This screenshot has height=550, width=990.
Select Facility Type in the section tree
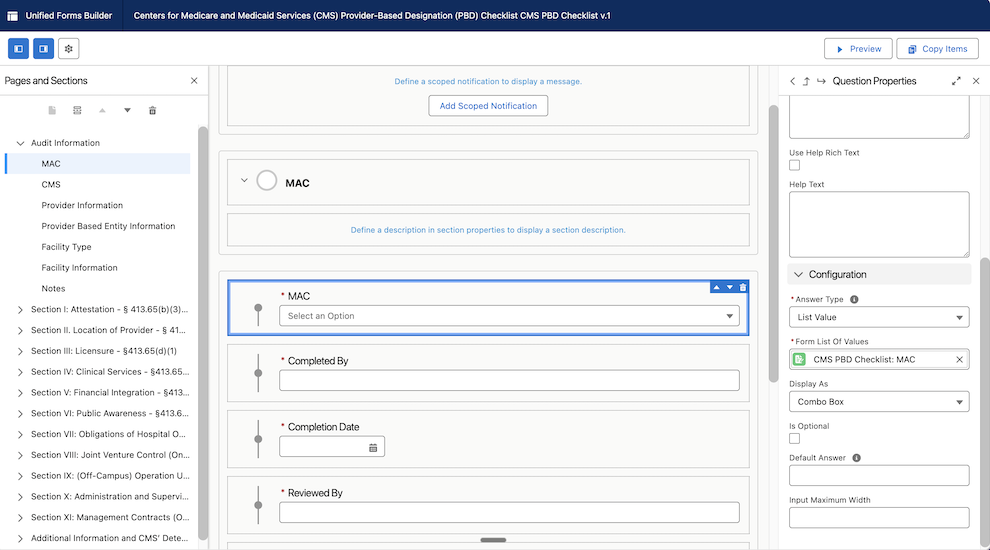click(x=66, y=247)
